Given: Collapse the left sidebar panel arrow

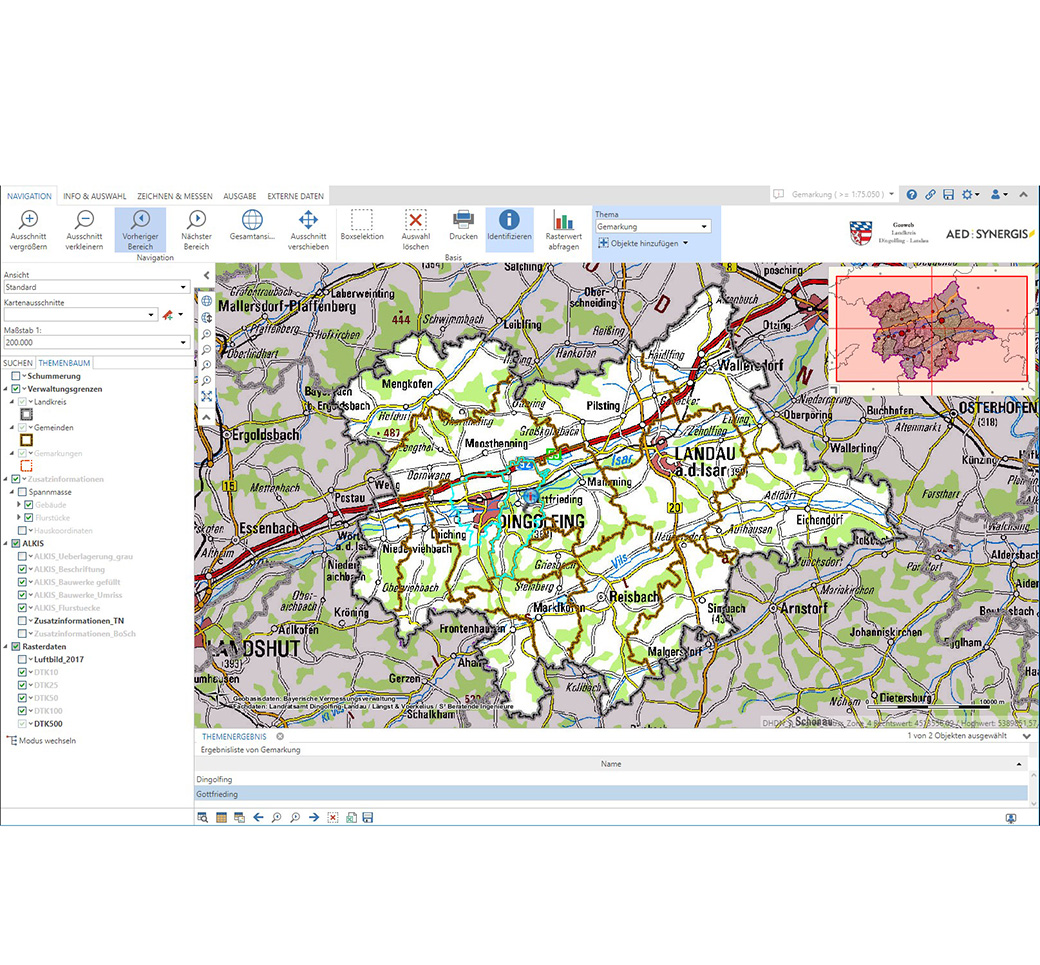Looking at the screenshot, I should click(207, 275).
